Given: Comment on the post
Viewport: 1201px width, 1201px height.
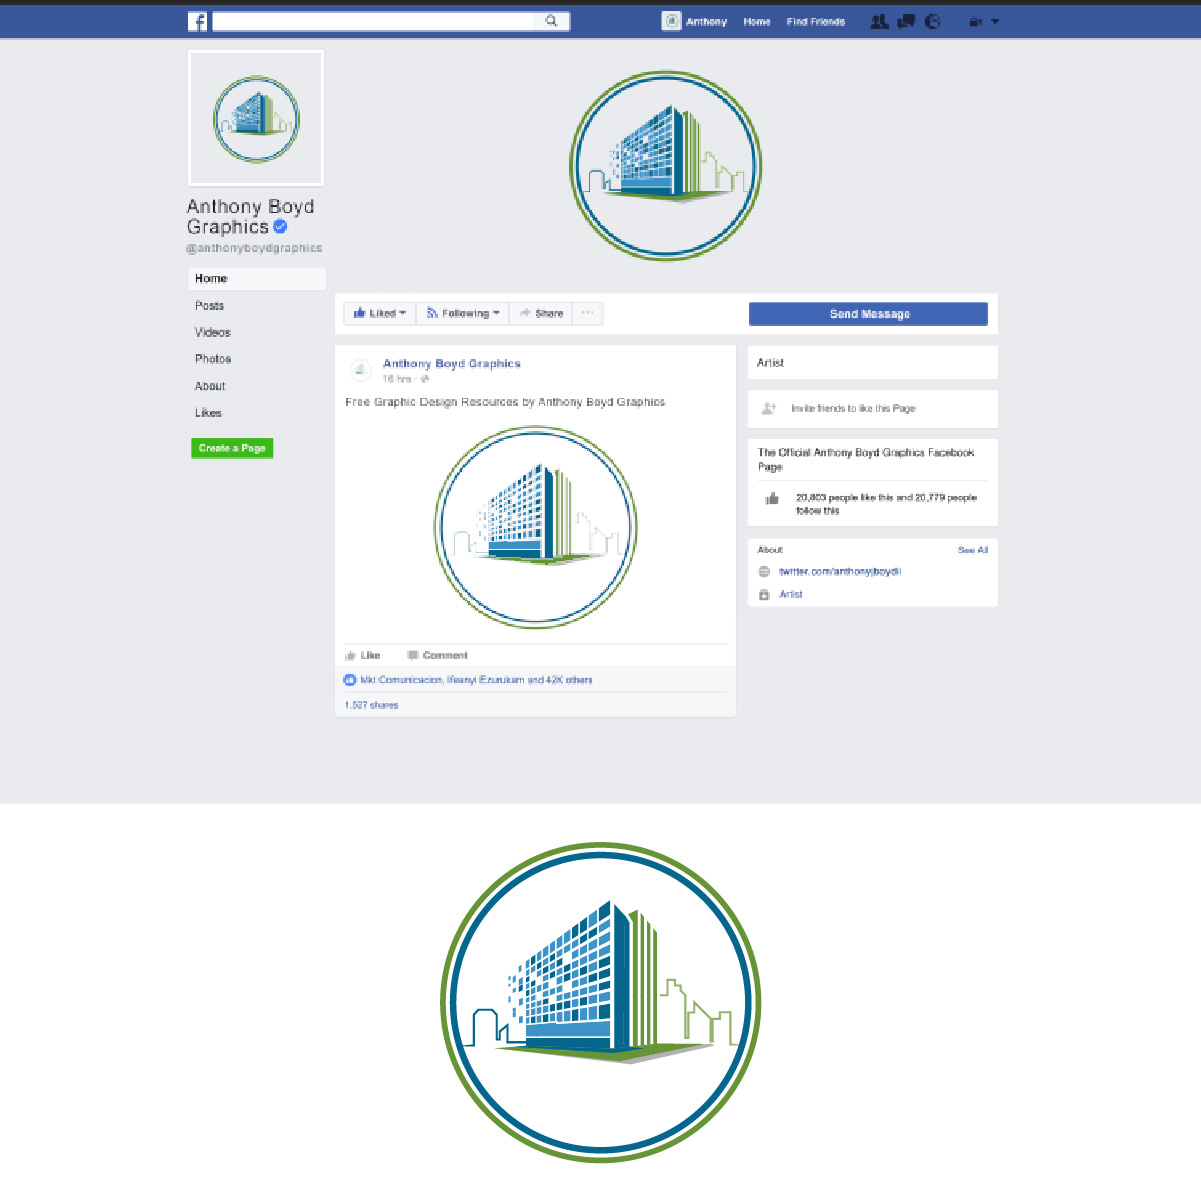Looking at the screenshot, I should 438,656.
